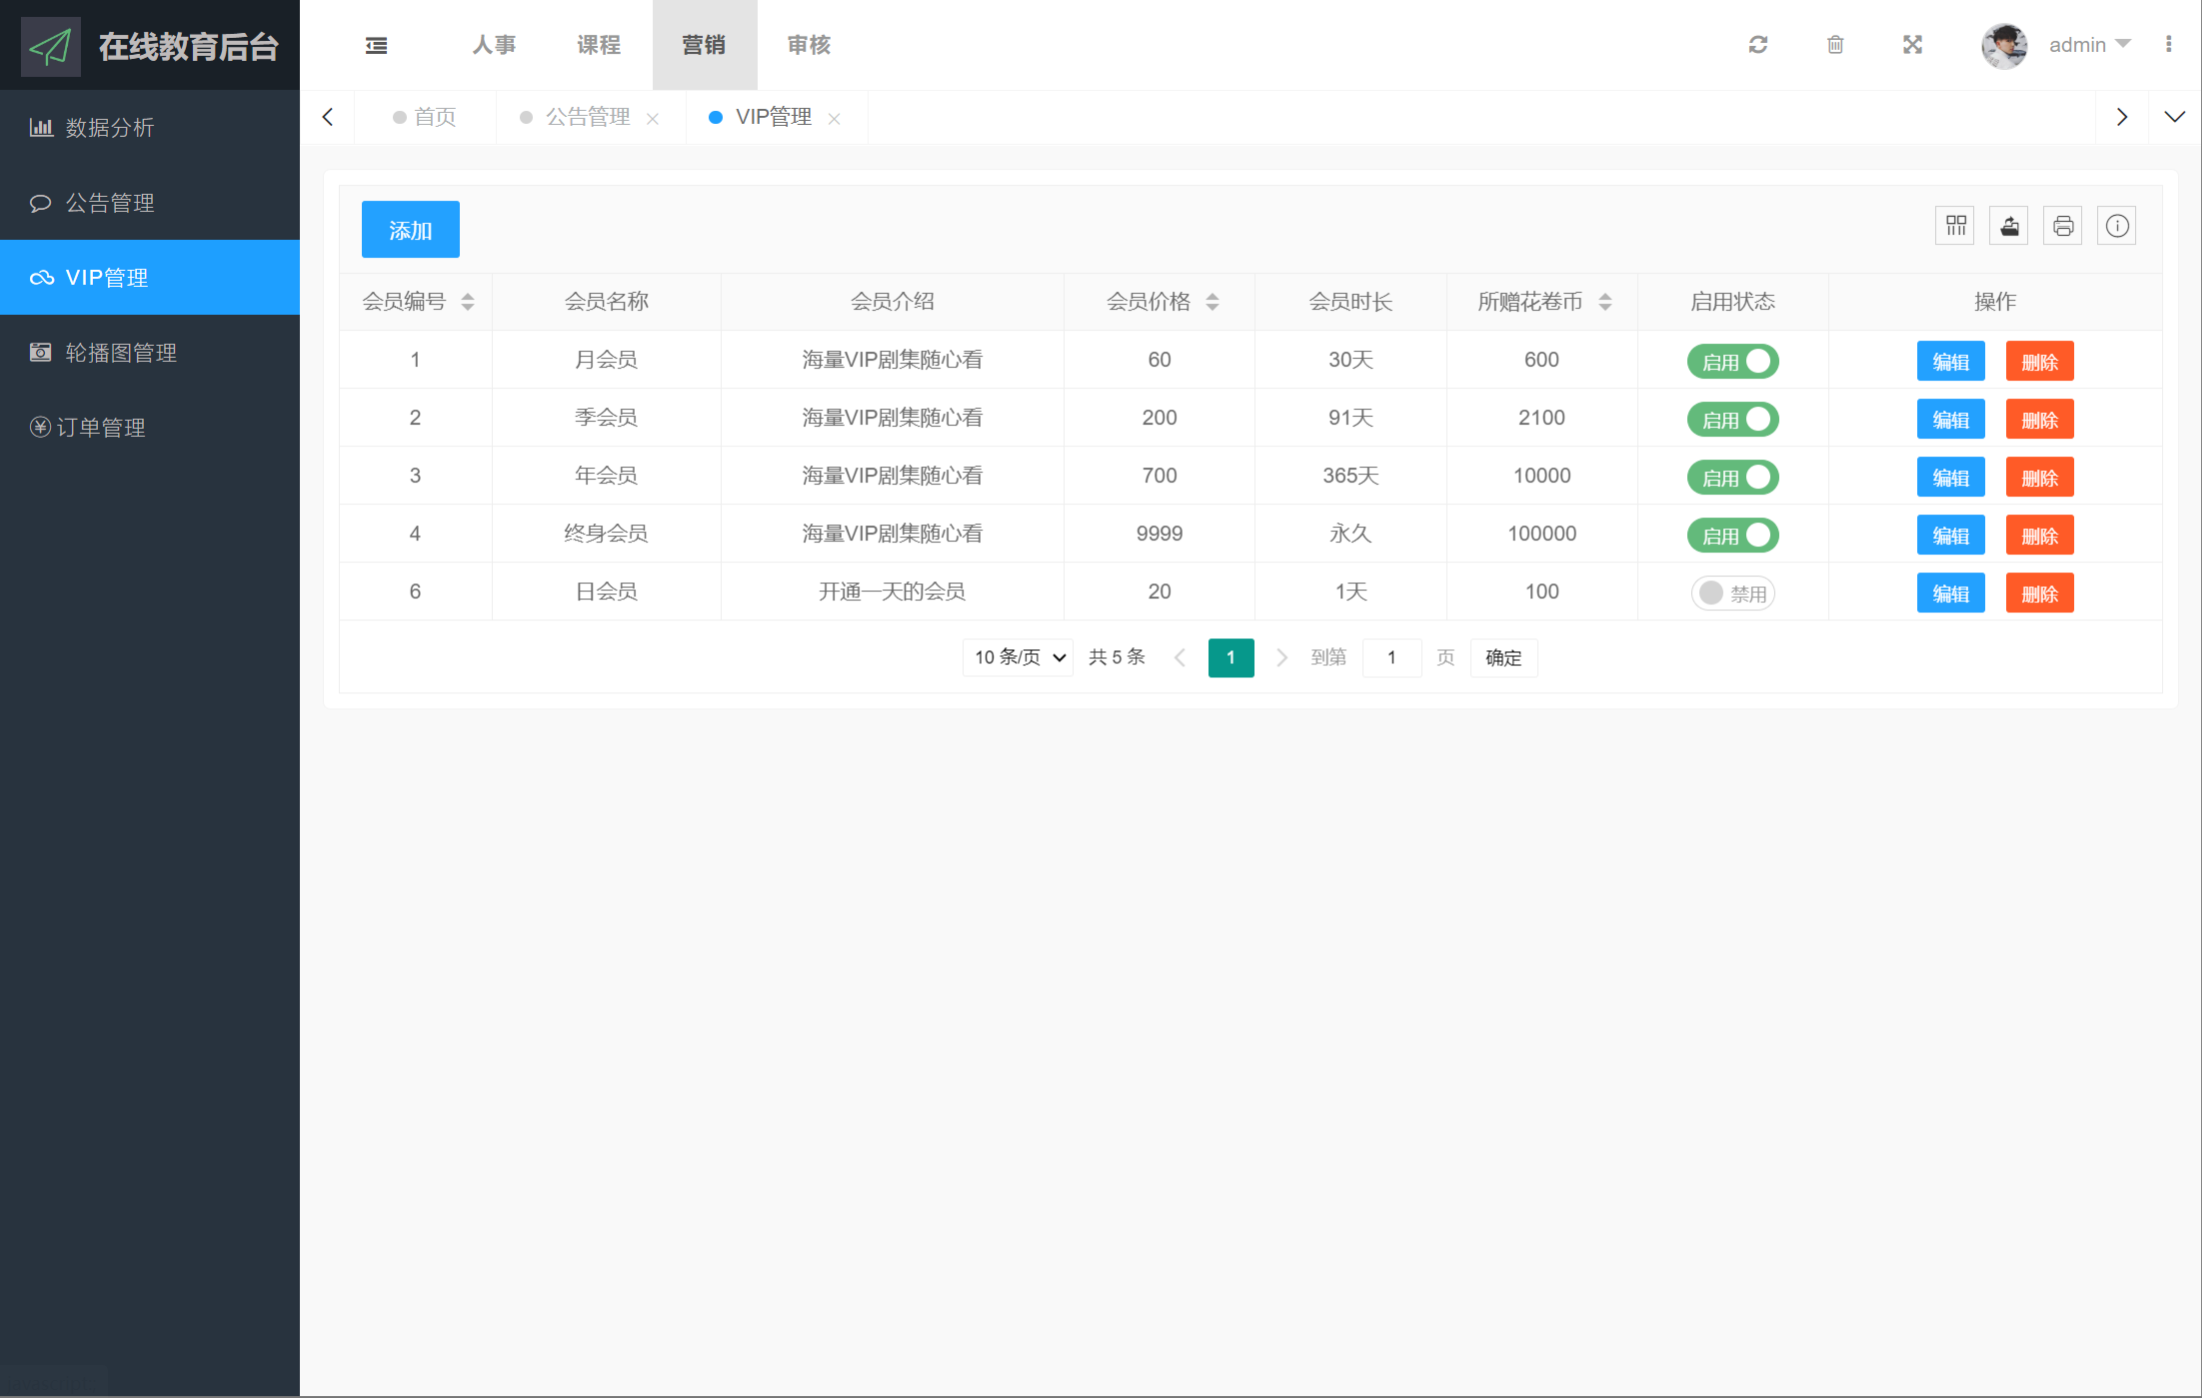Screen dimensions: 2202x1398
Task: Sort by 会员价格 column arrows
Action: [1212, 302]
